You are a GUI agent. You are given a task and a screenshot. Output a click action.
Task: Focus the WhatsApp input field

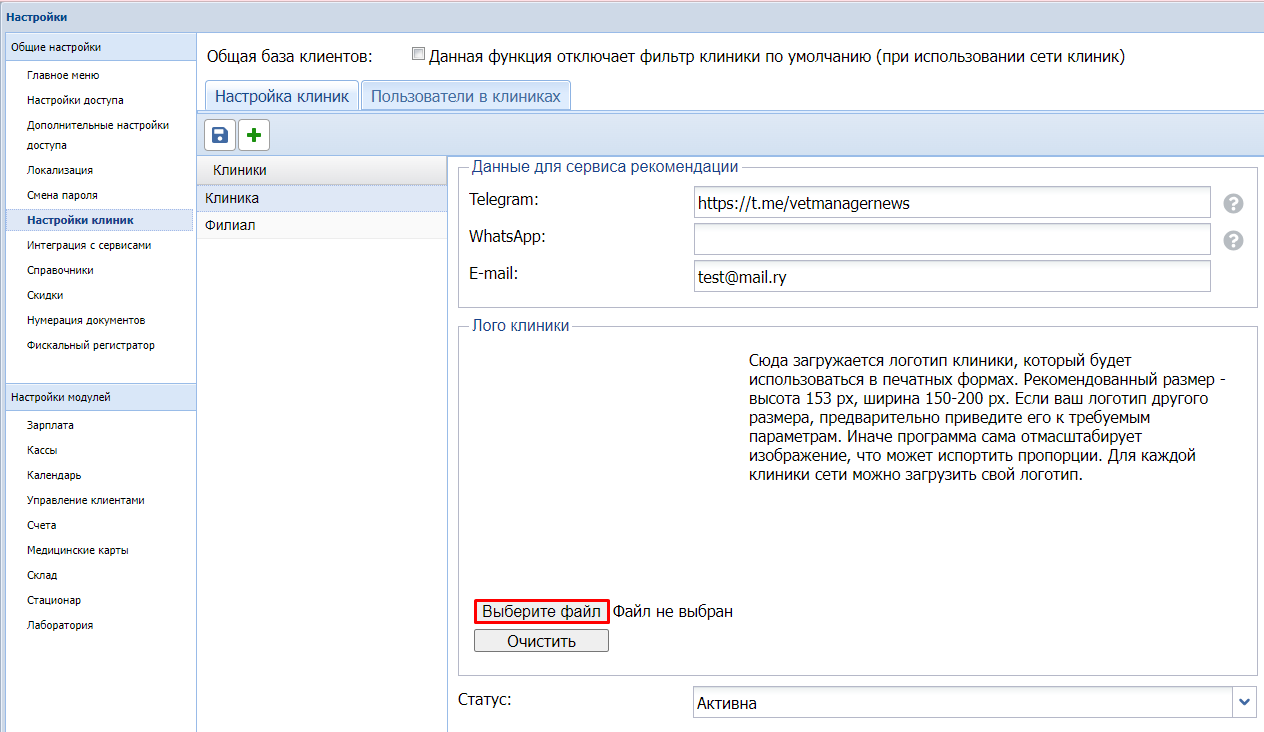tap(951, 239)
